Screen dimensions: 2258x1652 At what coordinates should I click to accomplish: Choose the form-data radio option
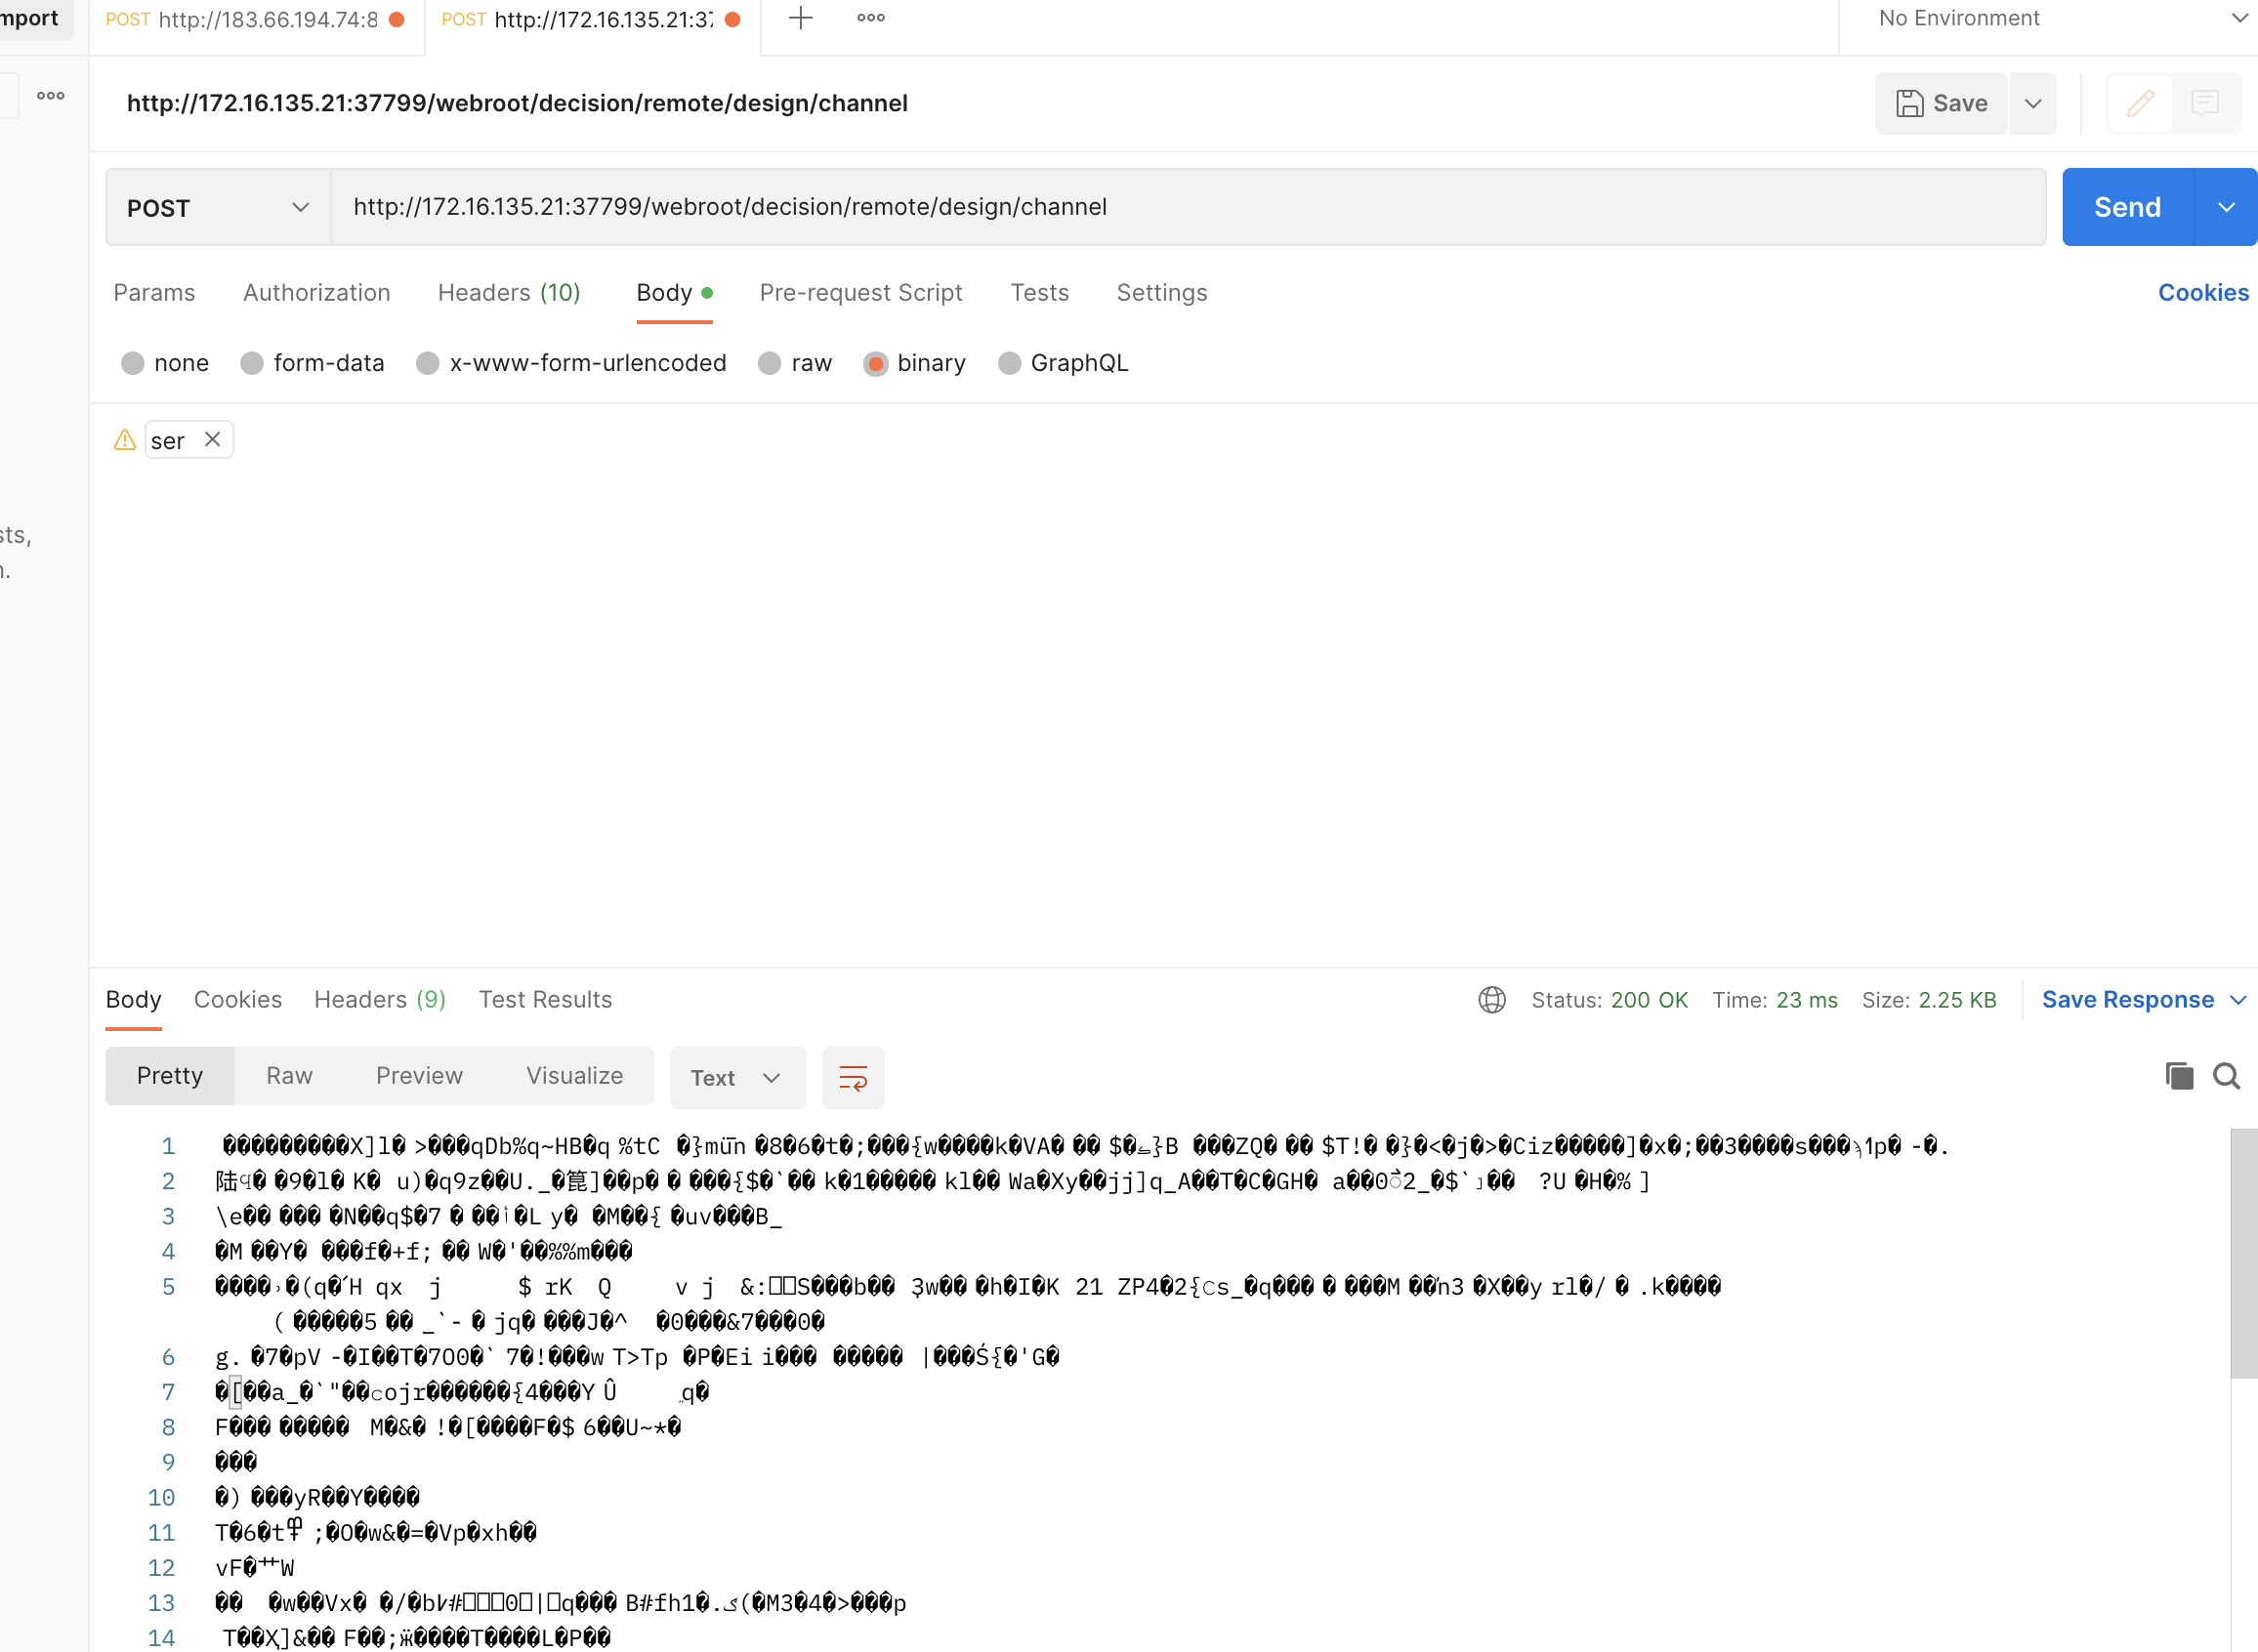pos(252,363)
